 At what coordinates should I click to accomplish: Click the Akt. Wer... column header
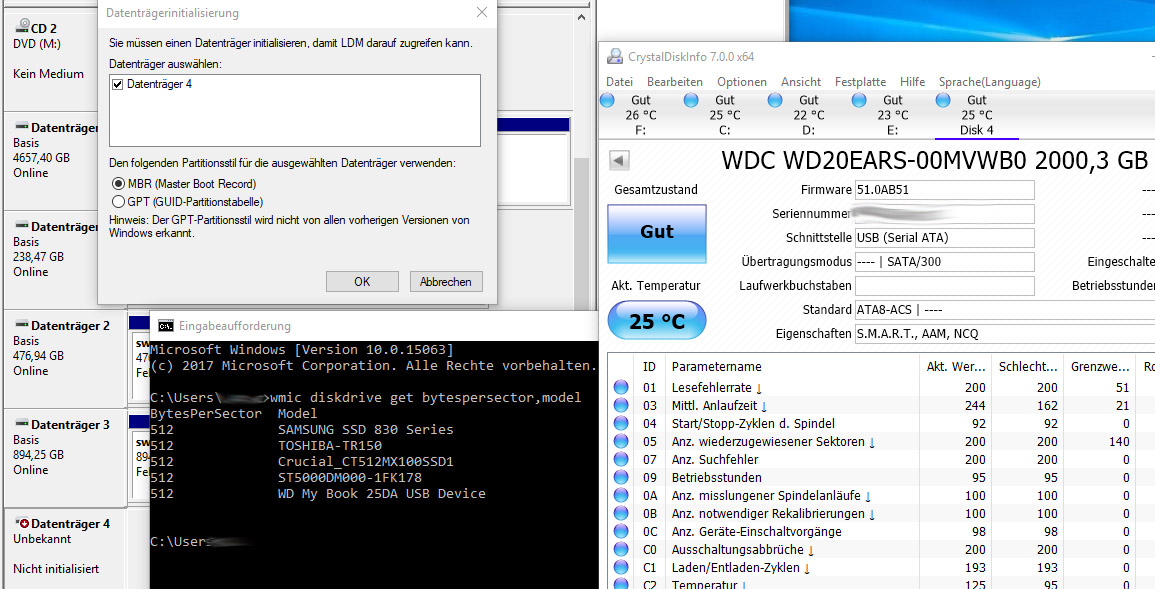pyautogui.click(x=955, y=367)
